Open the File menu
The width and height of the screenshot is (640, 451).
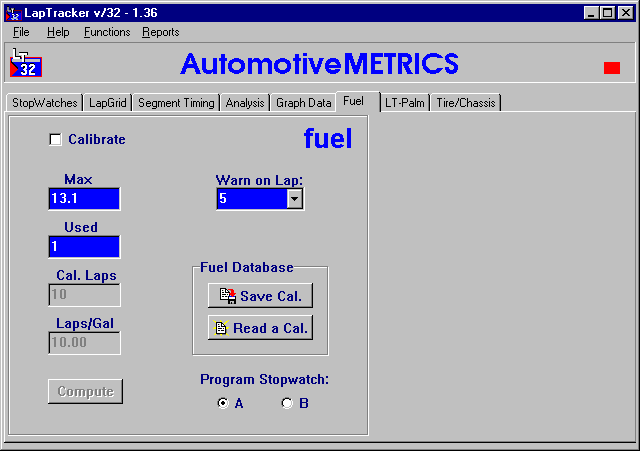click(21, 32)
